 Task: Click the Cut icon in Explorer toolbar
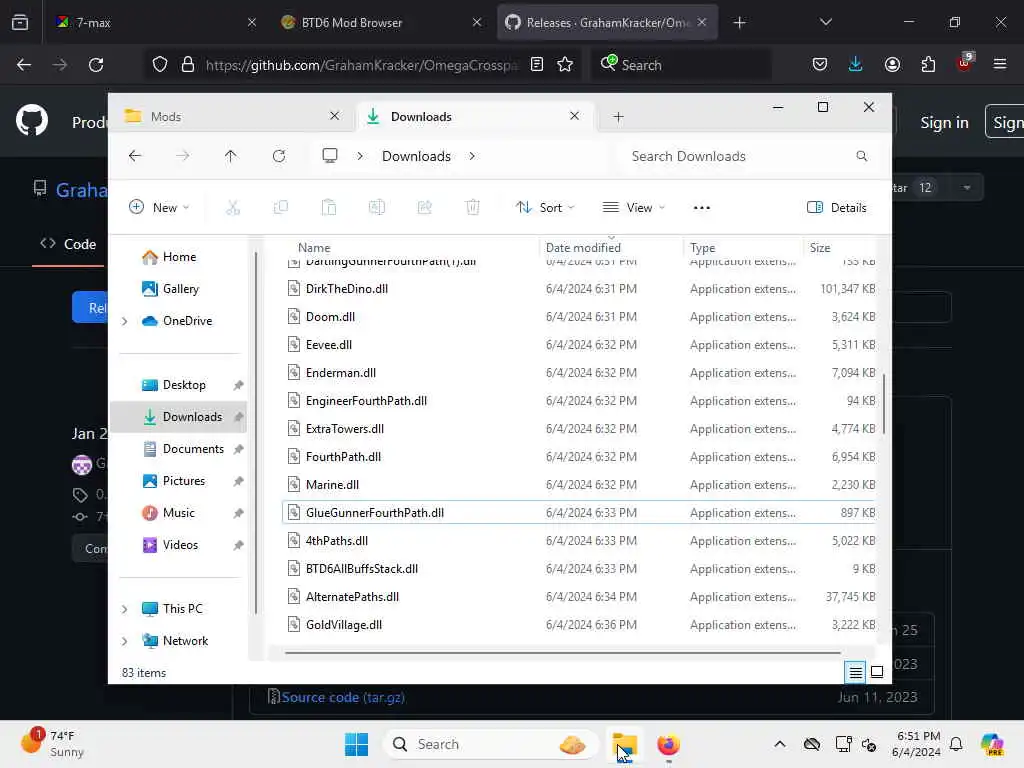click(x=232, y=208)
